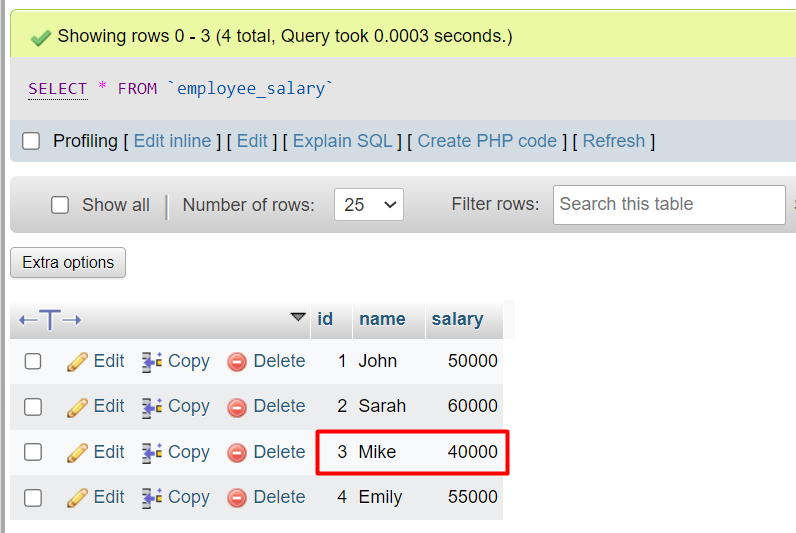This screenshot has width=796, height=533.
Task: Click the Copy icon for John's row
Action: (x=152, y=362)
